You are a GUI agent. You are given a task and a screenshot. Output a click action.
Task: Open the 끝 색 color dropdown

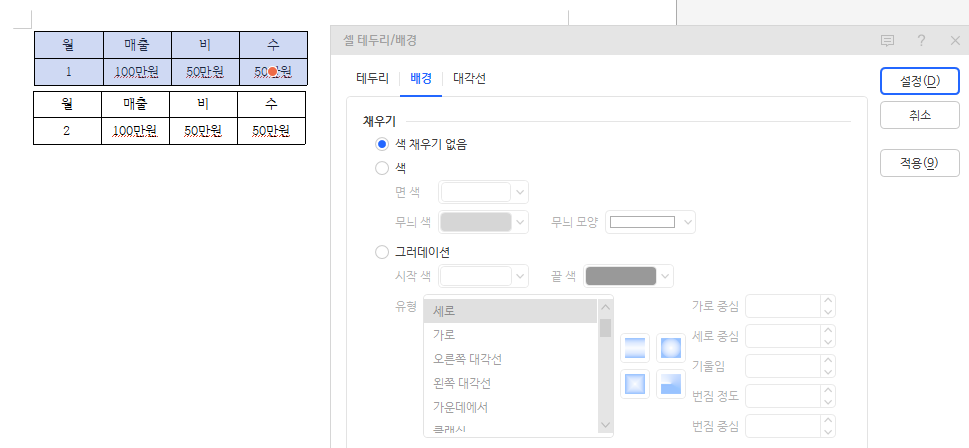[666, 276]
